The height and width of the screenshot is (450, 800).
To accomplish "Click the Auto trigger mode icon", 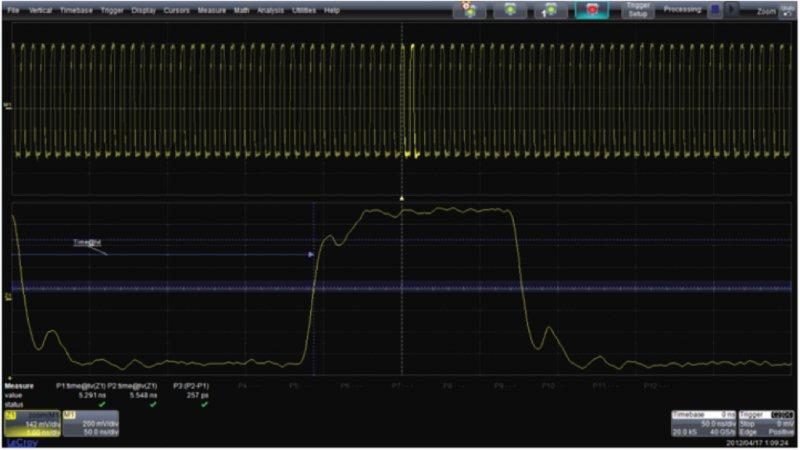I will (x=471, y=10).
